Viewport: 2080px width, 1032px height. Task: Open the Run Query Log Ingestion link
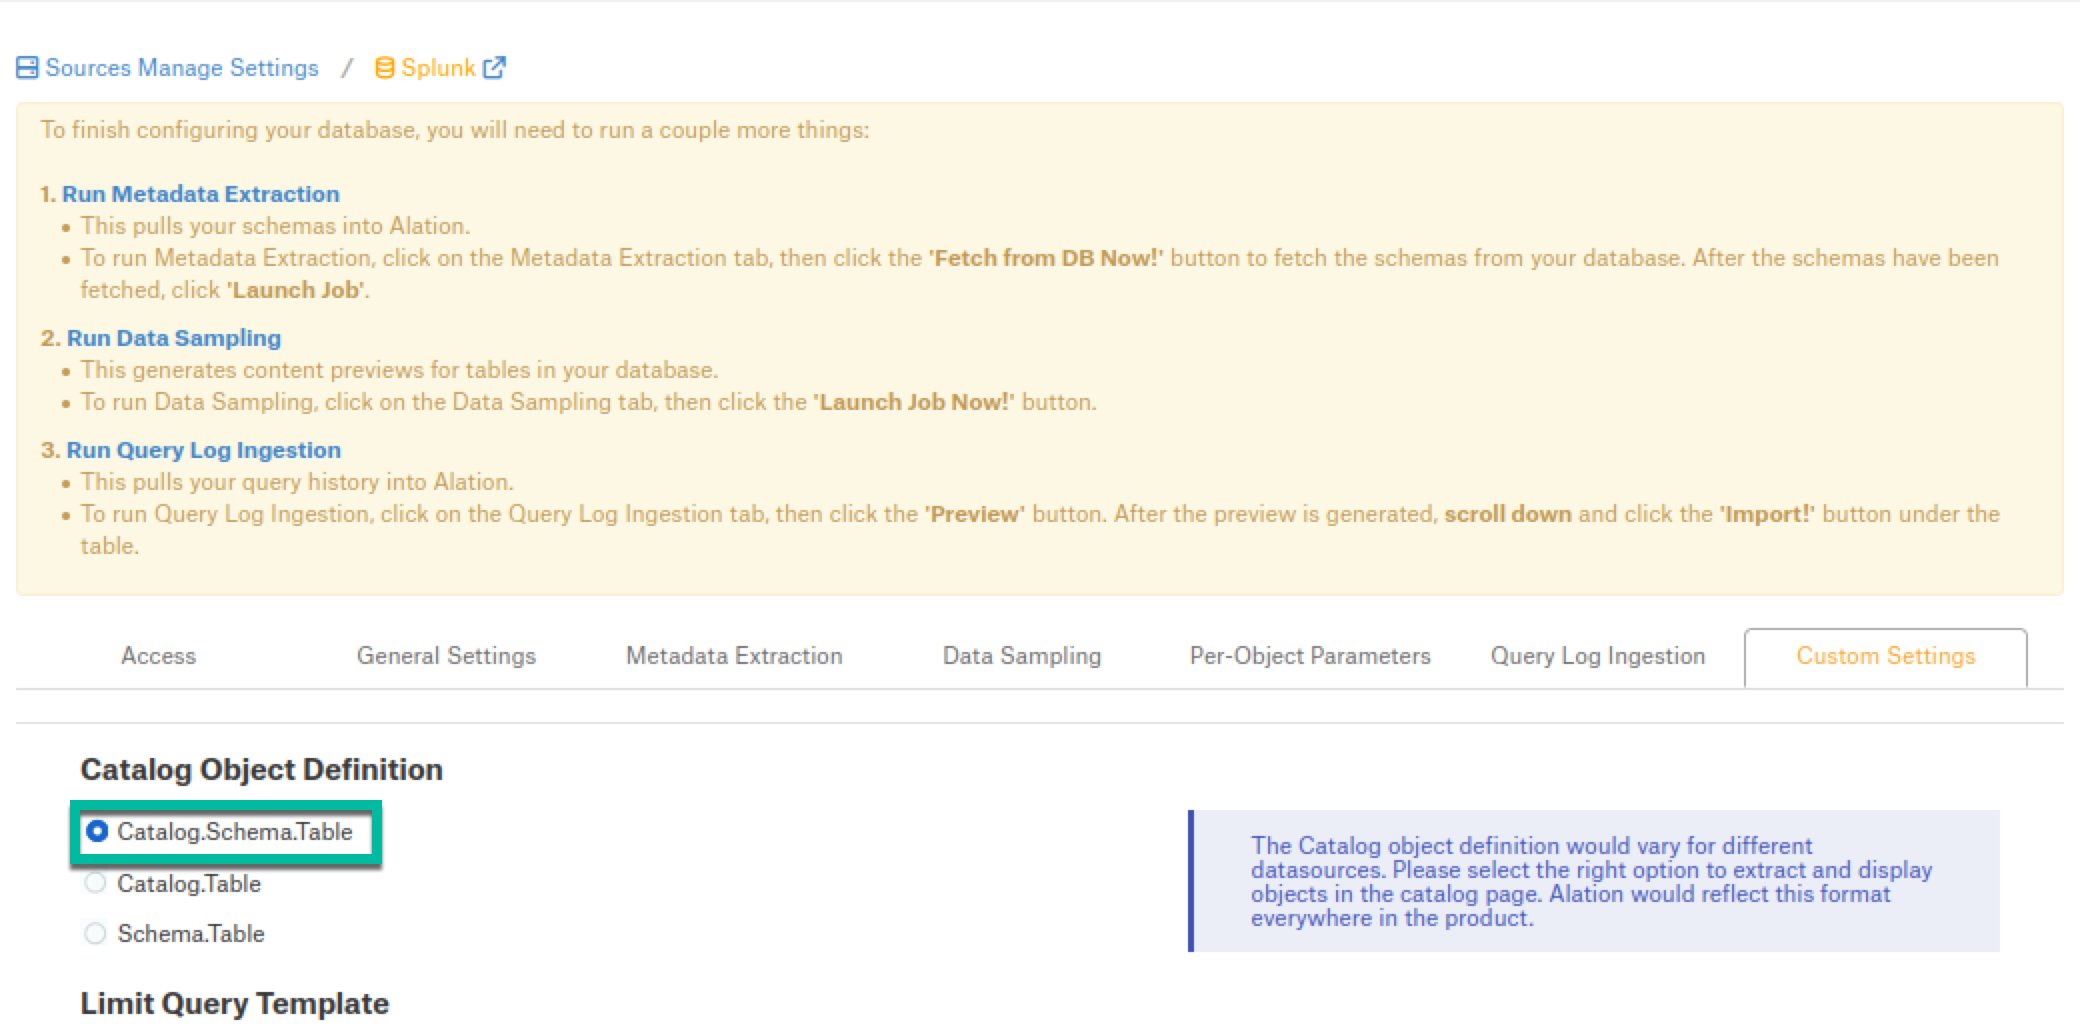204,450
